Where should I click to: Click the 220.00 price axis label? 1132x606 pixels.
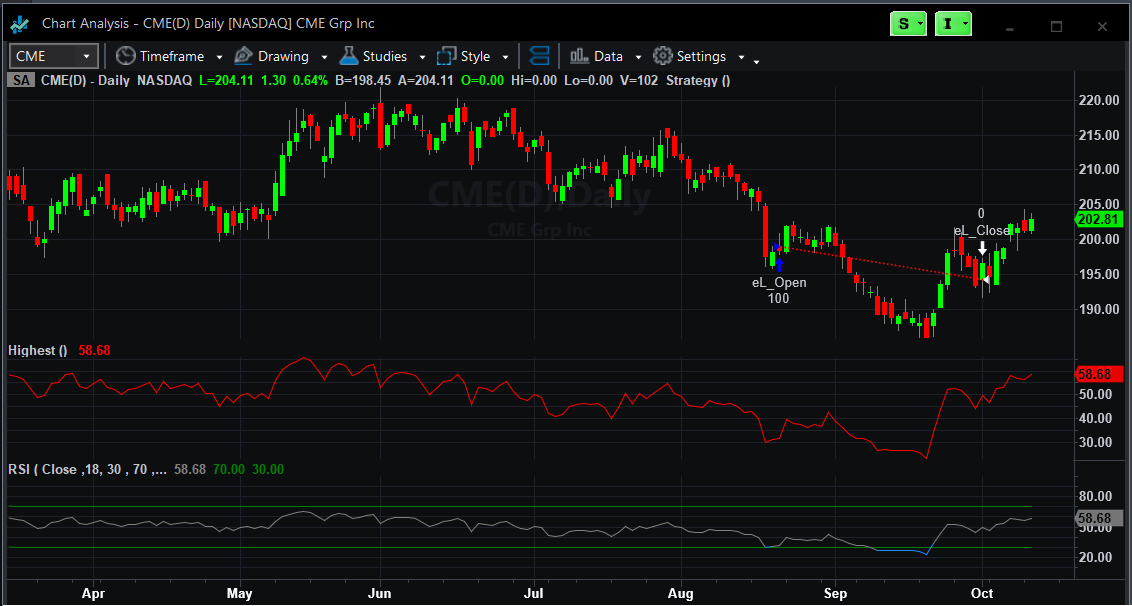click(1101, 100)
